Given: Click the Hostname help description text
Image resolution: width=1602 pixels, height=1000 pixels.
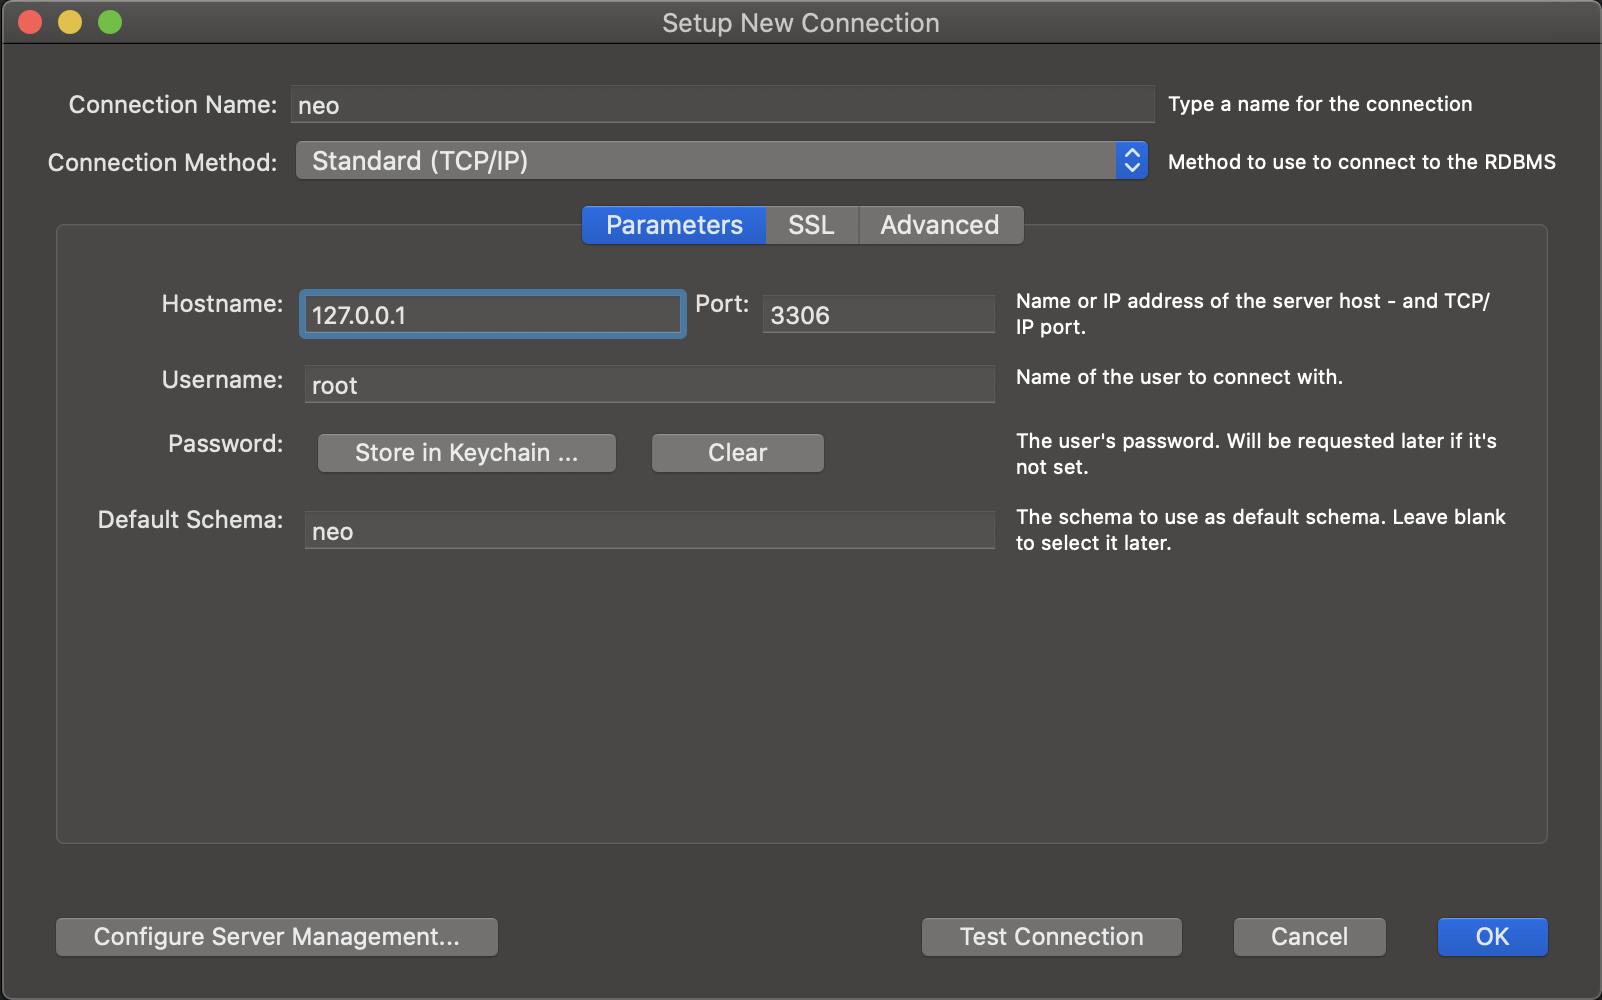Looking at the screenshot, I should 1252,314.
